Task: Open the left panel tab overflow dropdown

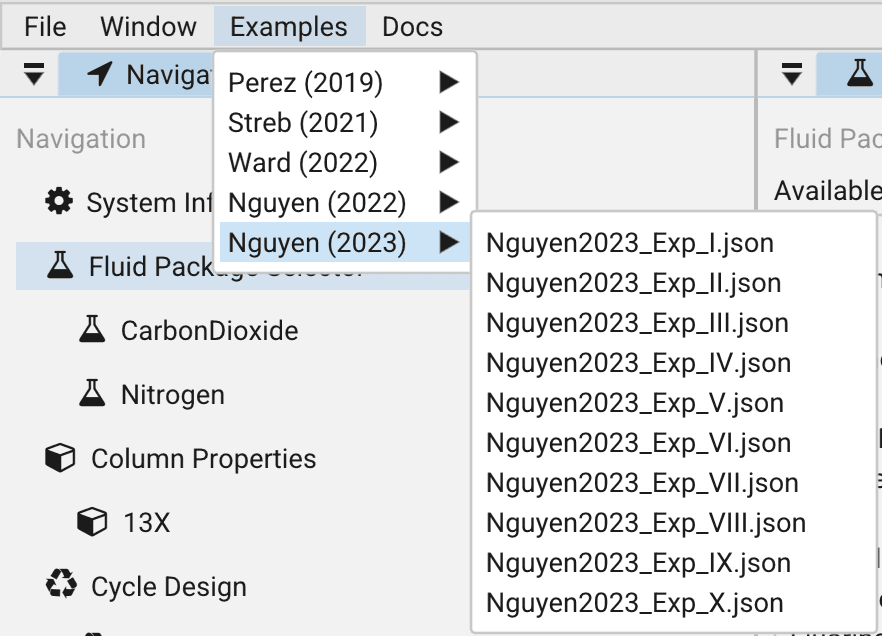Action: [31, 73]
